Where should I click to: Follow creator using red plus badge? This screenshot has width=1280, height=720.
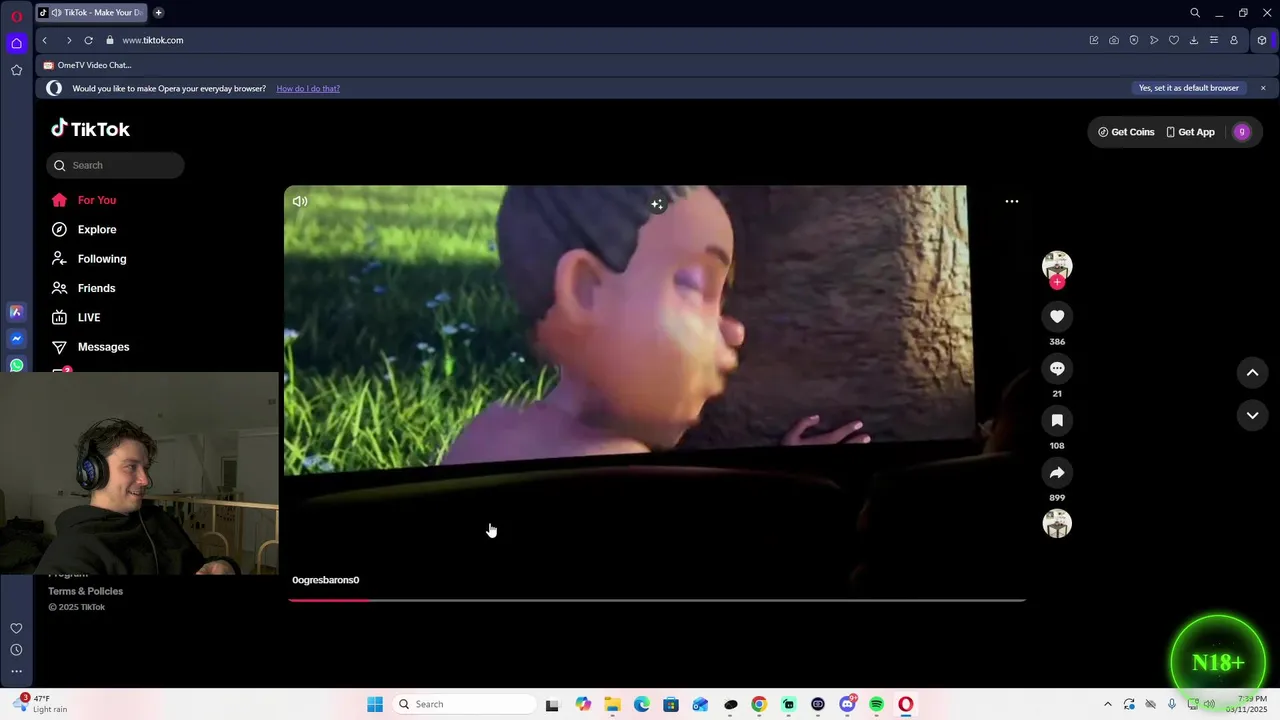coord(1057,283)
